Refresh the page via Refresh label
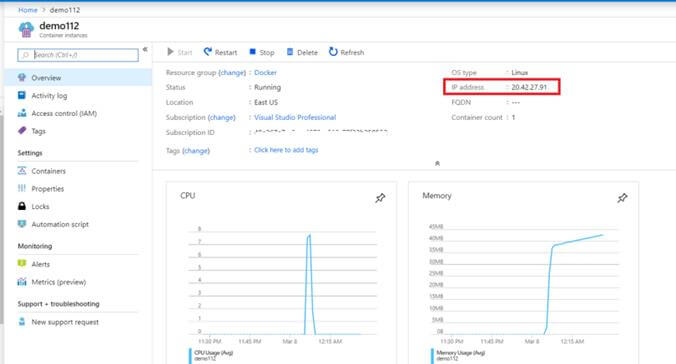Screen dimensions: 676x364 pos(352,53)
